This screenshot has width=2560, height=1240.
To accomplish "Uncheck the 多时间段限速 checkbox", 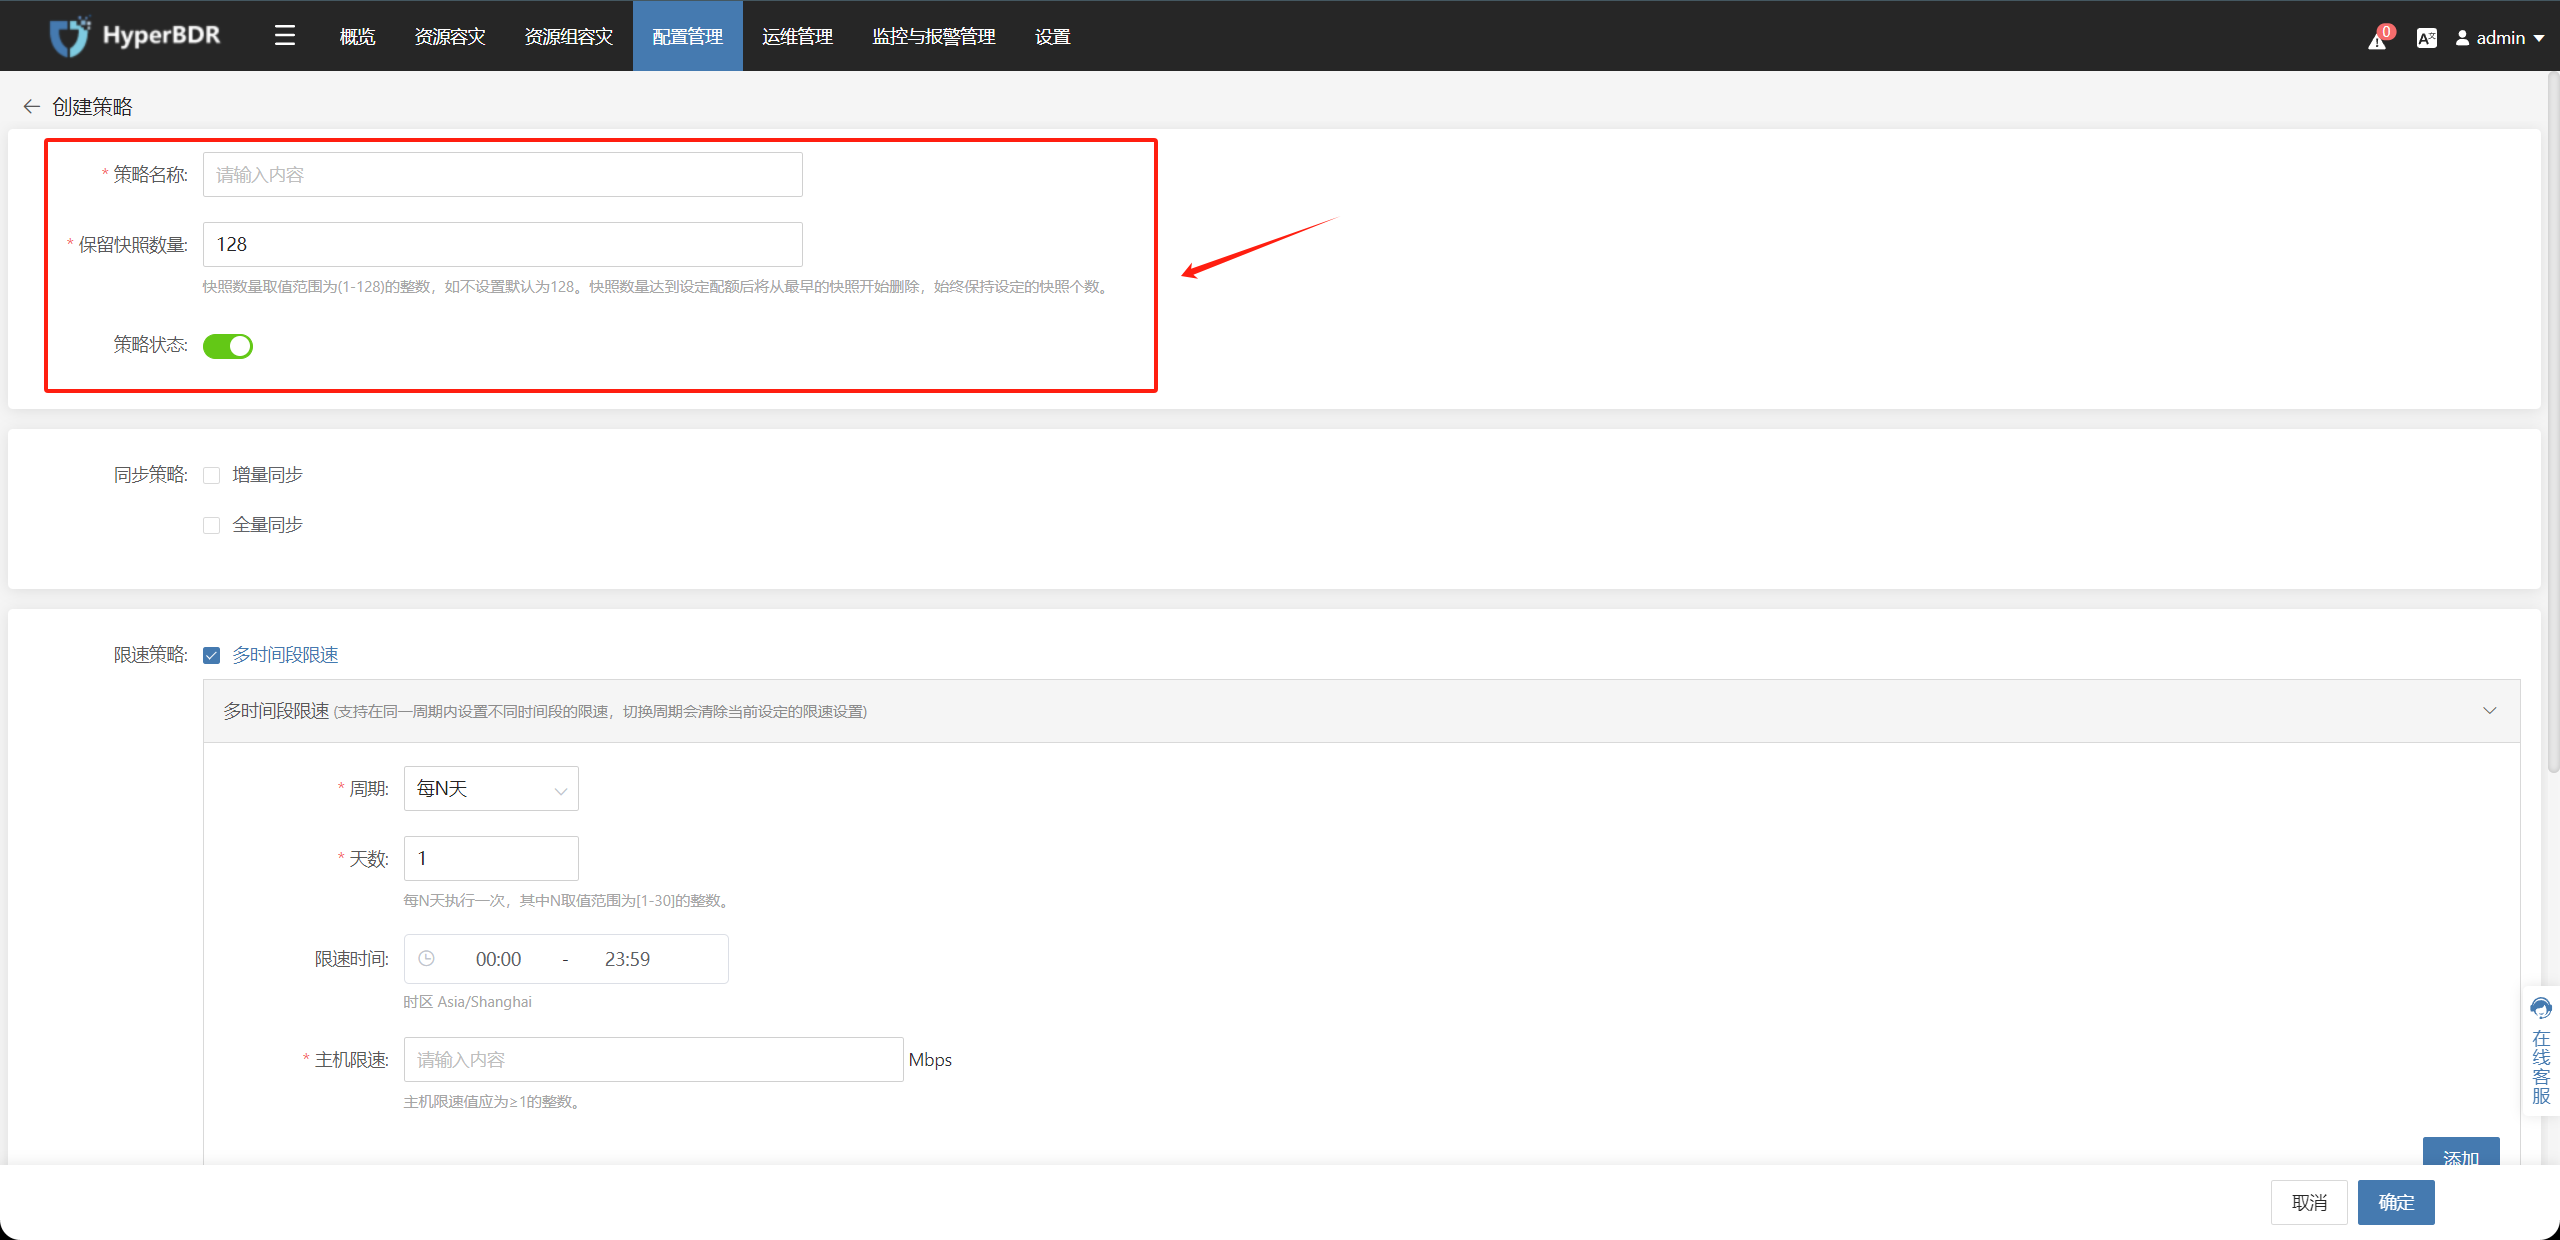I will pos(211,655).
